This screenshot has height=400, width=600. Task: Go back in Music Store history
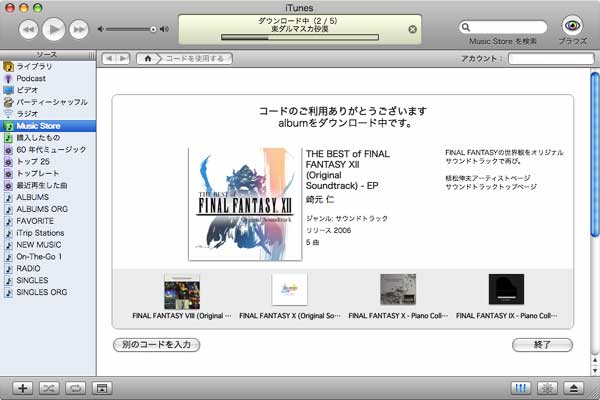[x=109, y=59]
